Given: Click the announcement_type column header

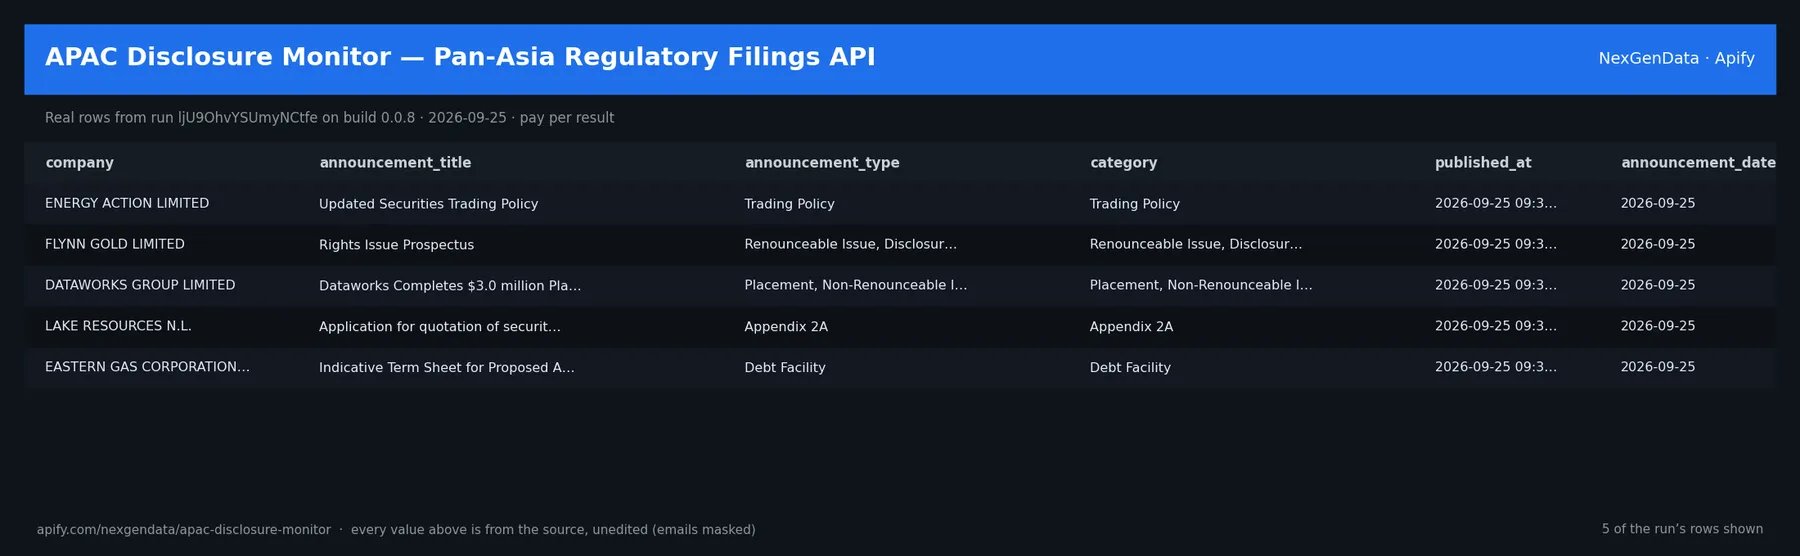Looking at the screenshot, I should [x=822, y=163].
